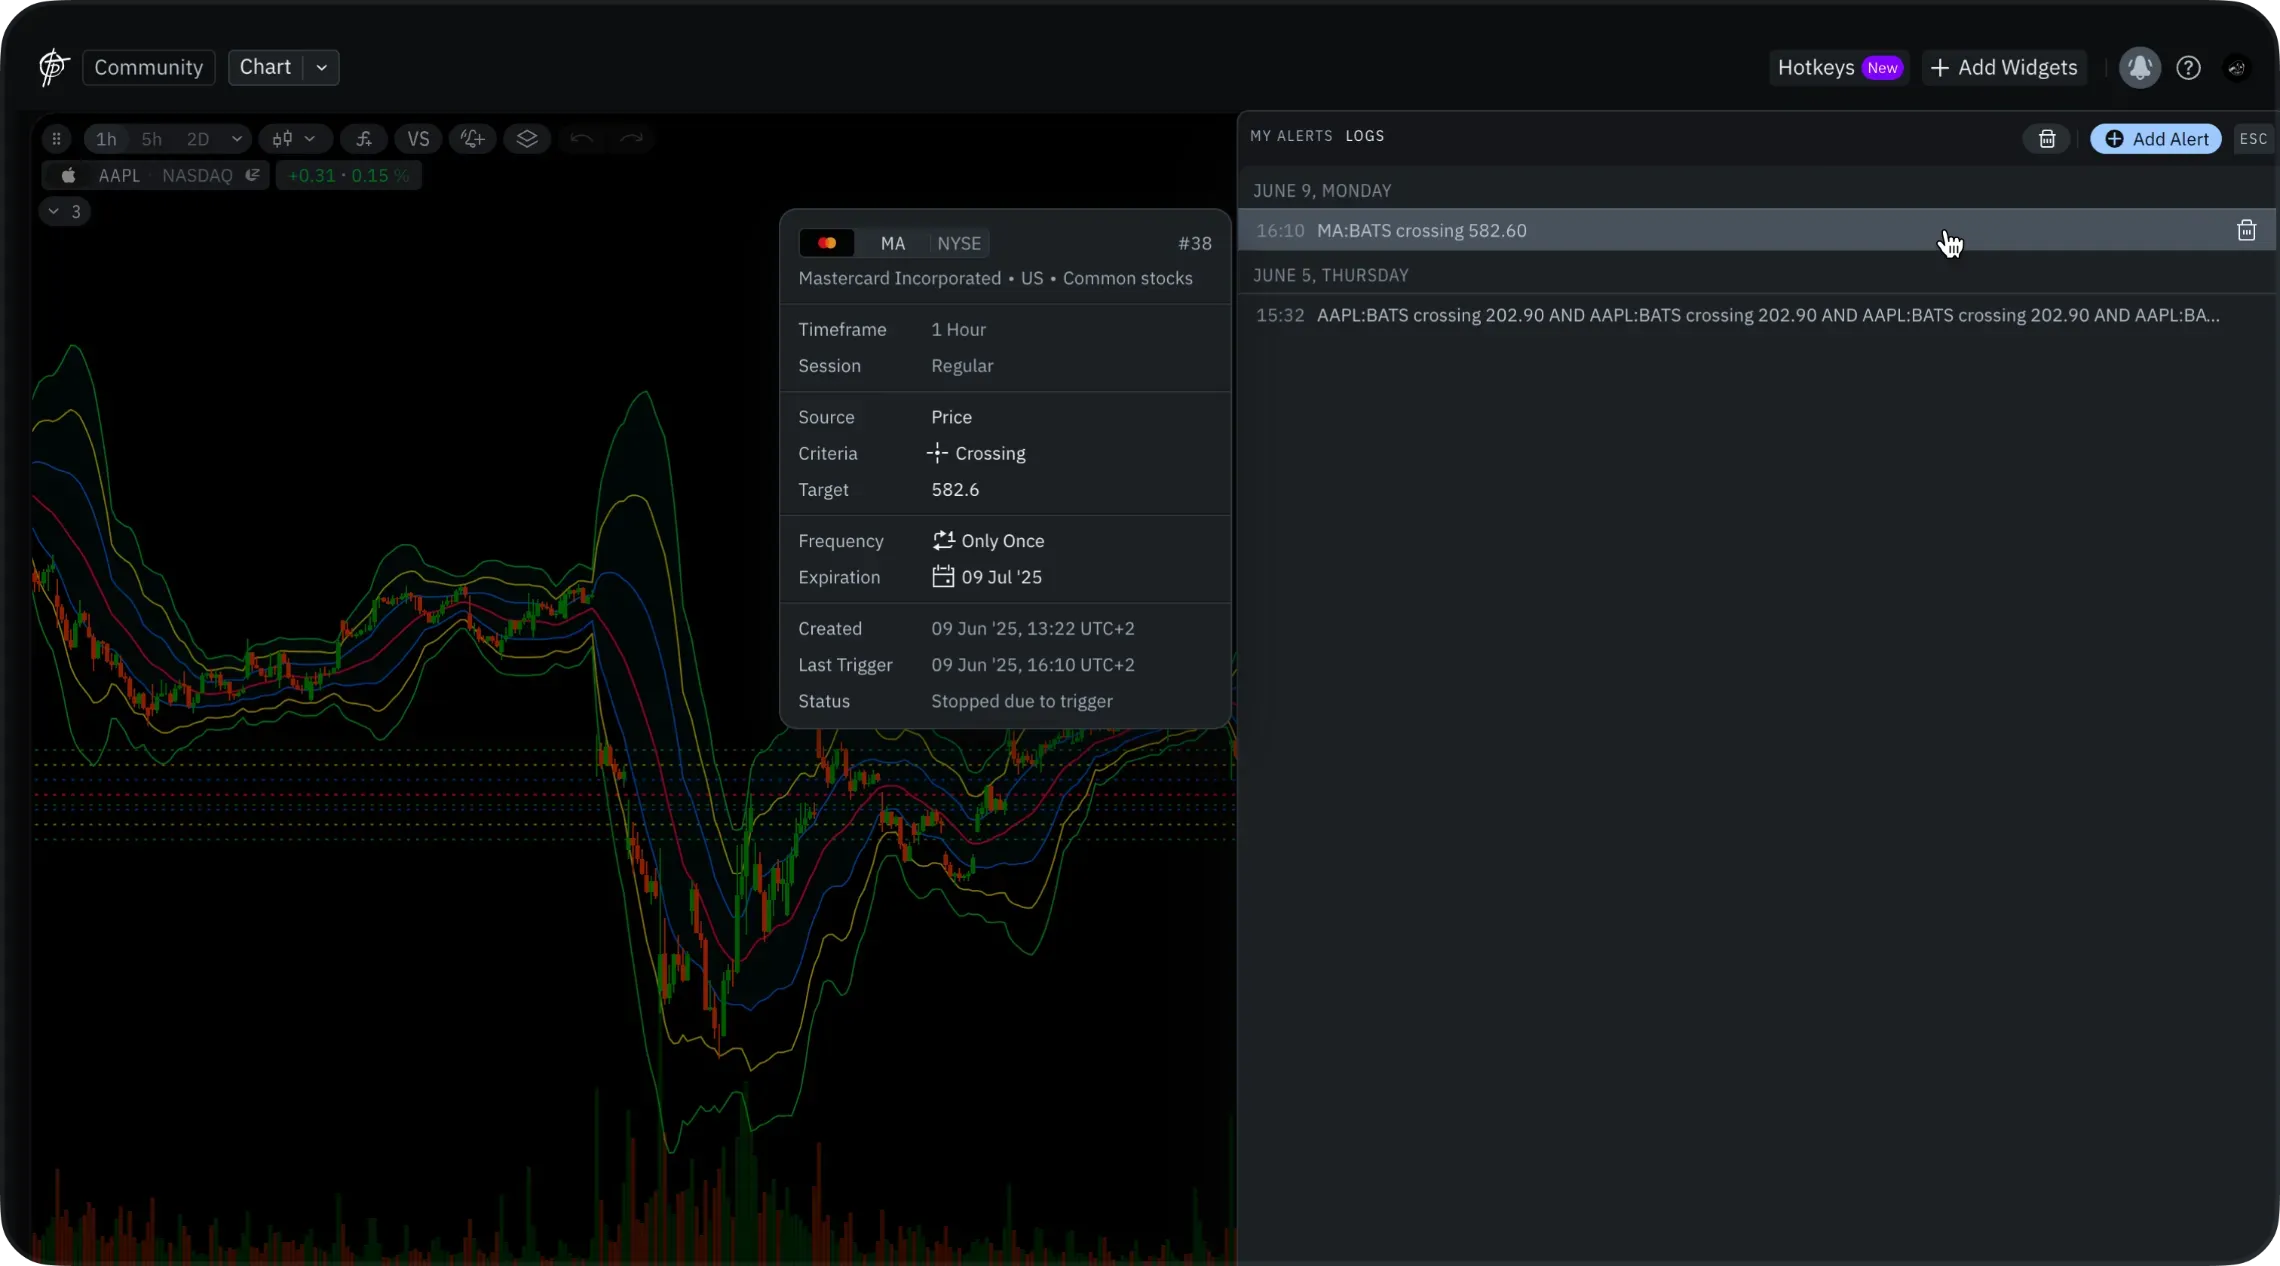Click the Mastercard logo in alert card
Screen dimensions: 2280x1266
827,244
